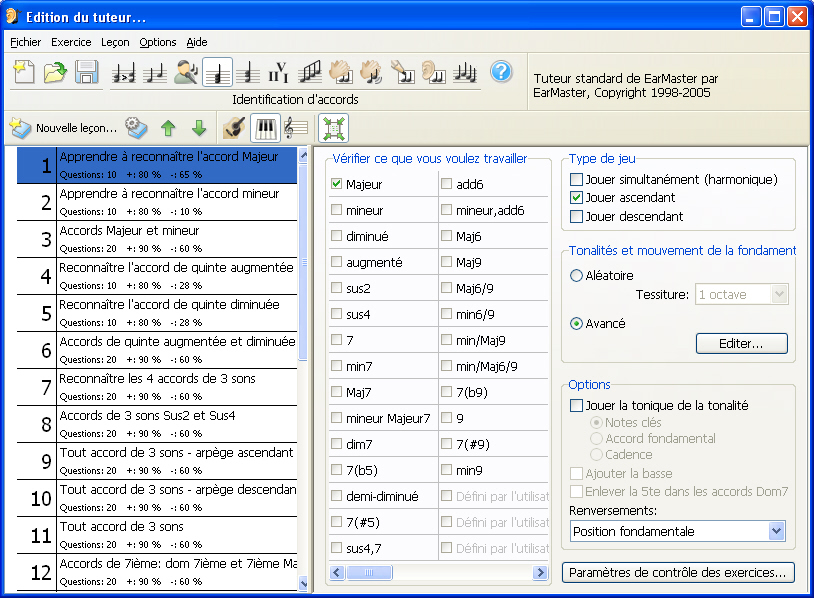The height and width of the screenshot is (598, 814).
Task: Click the Nouvelle leçon button
Action: tap(63, 128)
